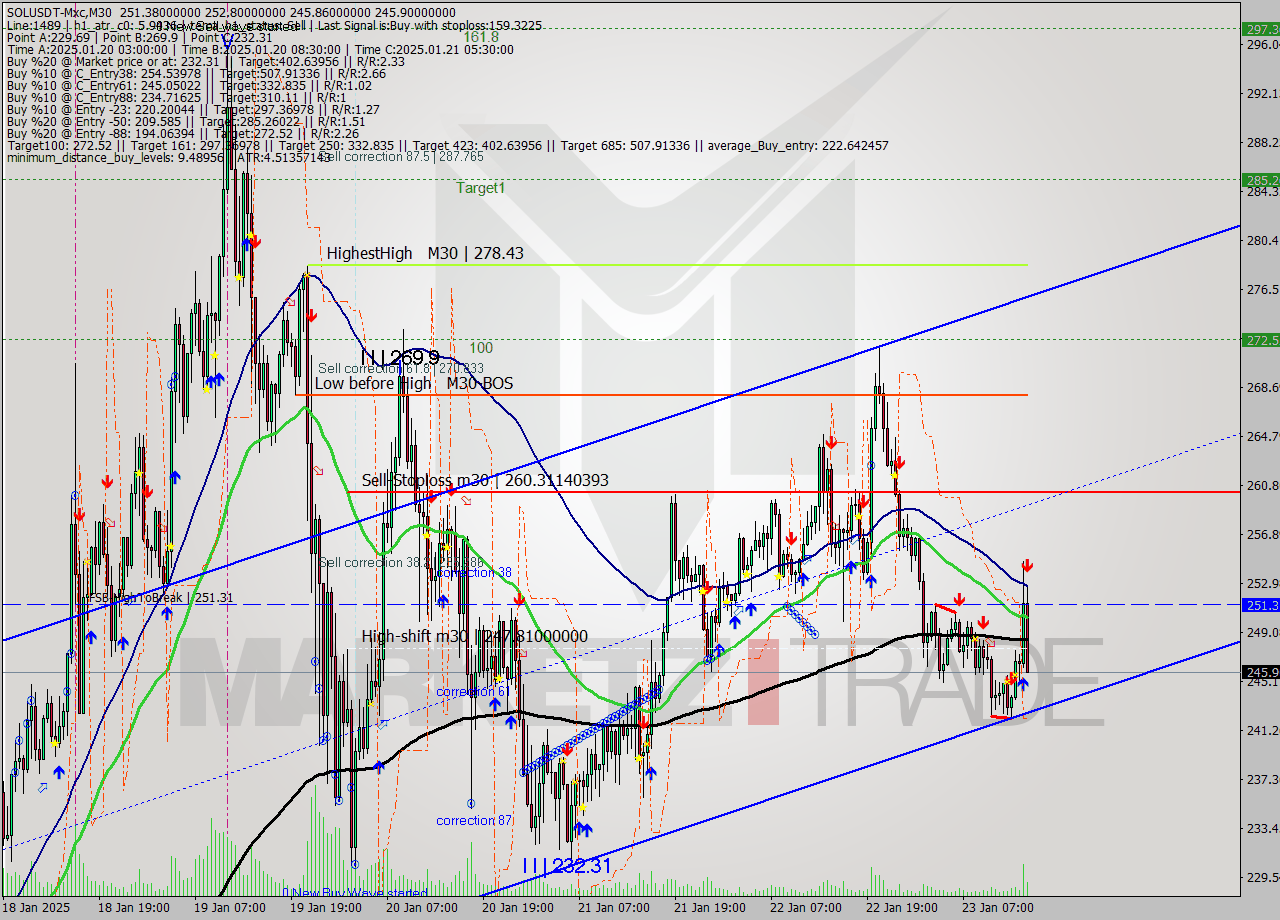
Task: Click the SOLUSDT-Mxc,M30 chart title text
Action: tap(61, 12)
